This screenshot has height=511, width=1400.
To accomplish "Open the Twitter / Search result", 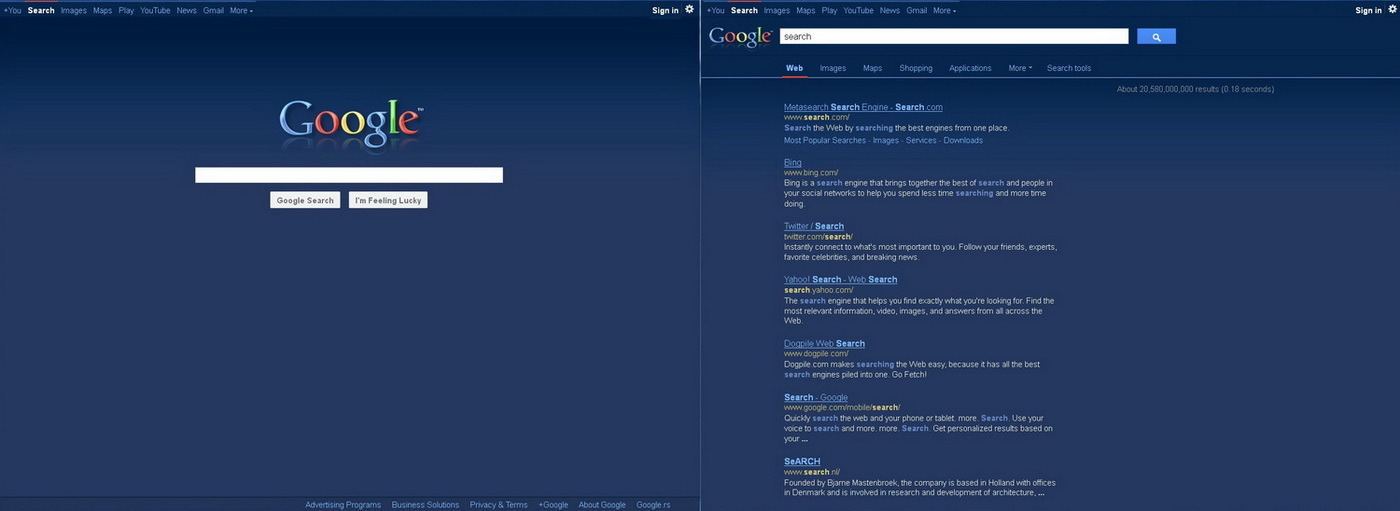I will tap(814, 226).
